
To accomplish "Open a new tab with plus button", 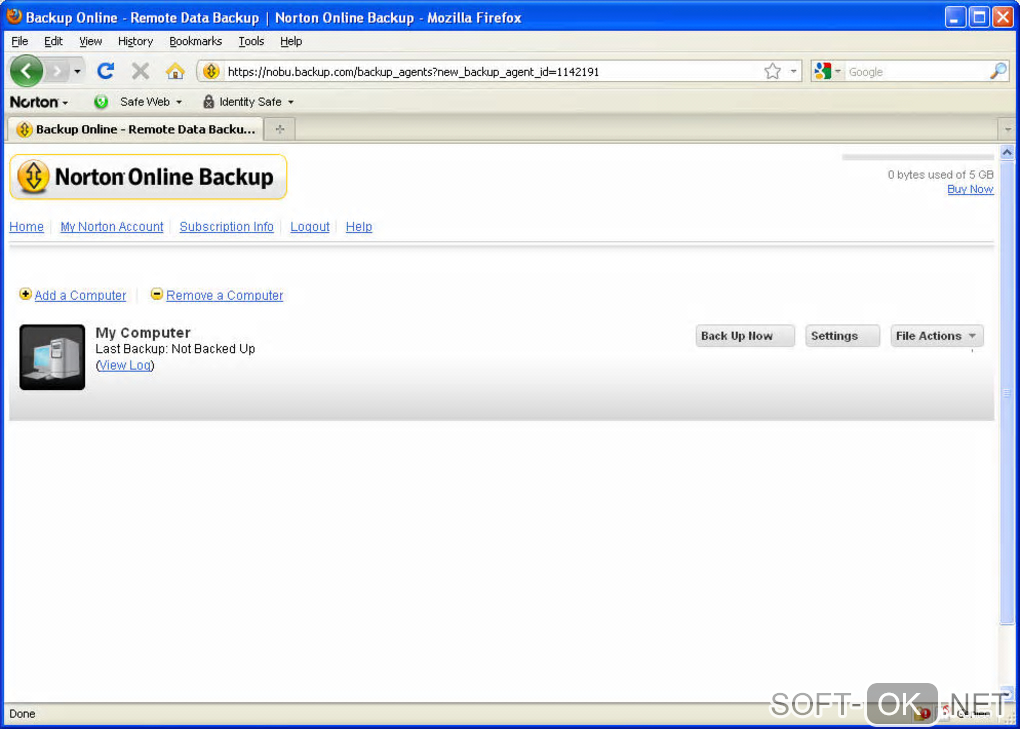I will 280,129.
